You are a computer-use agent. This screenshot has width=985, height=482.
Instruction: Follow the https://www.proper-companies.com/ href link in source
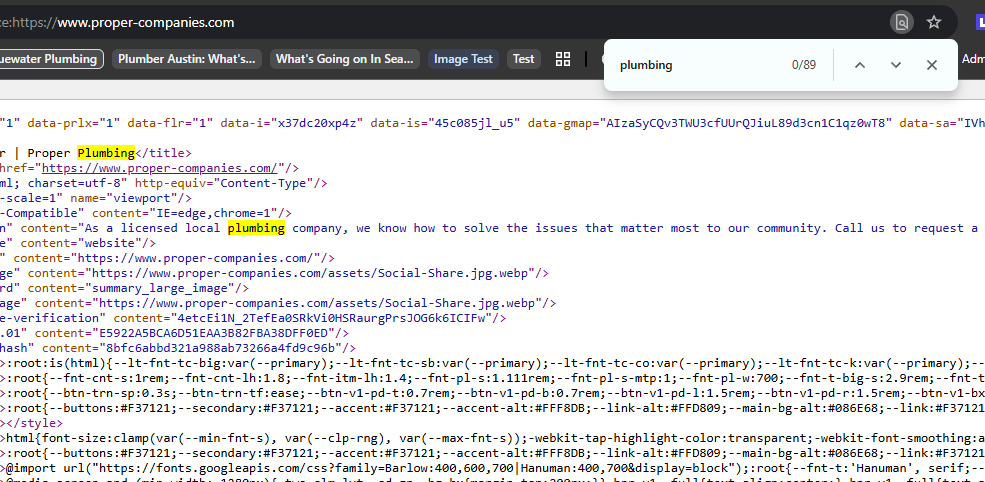tap(160, 168)
